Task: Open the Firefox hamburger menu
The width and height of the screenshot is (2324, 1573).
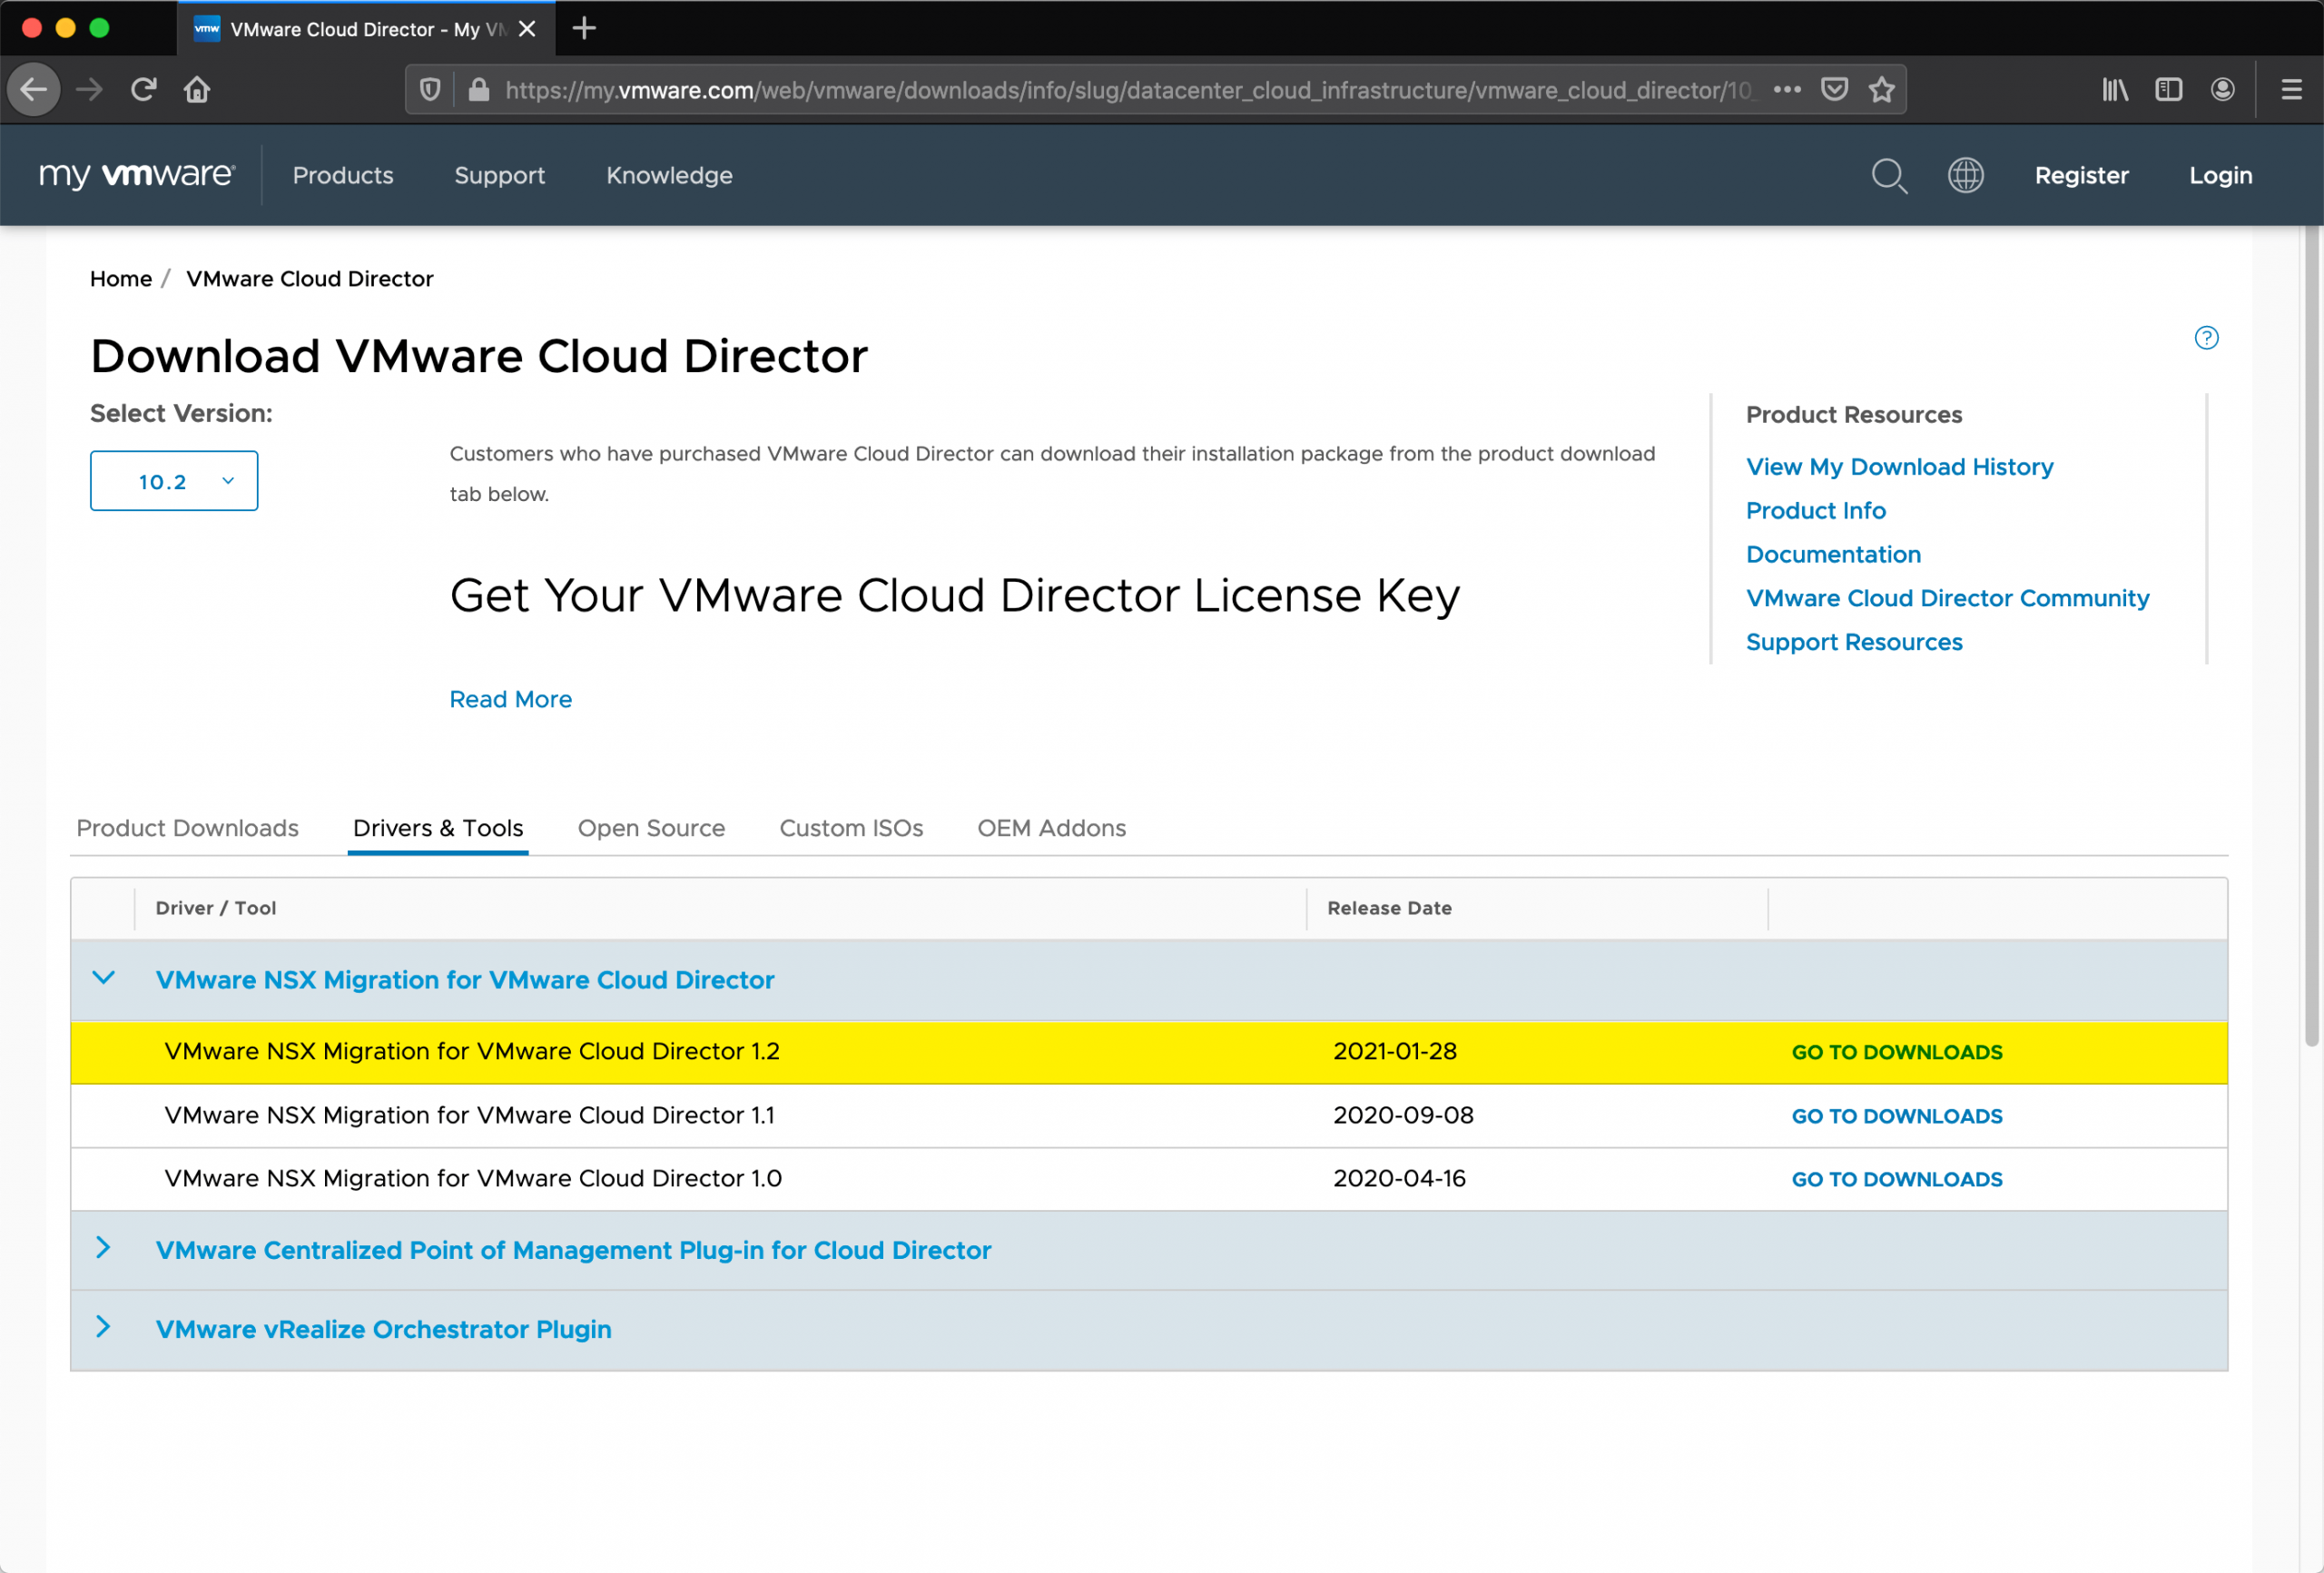Action: pos(2290,90)
